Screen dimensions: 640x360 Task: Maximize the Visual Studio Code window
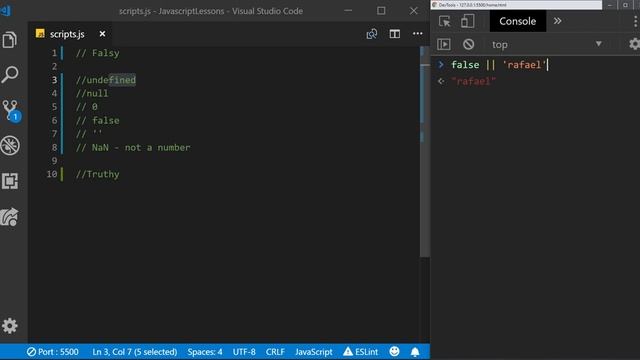pos(381,11)
